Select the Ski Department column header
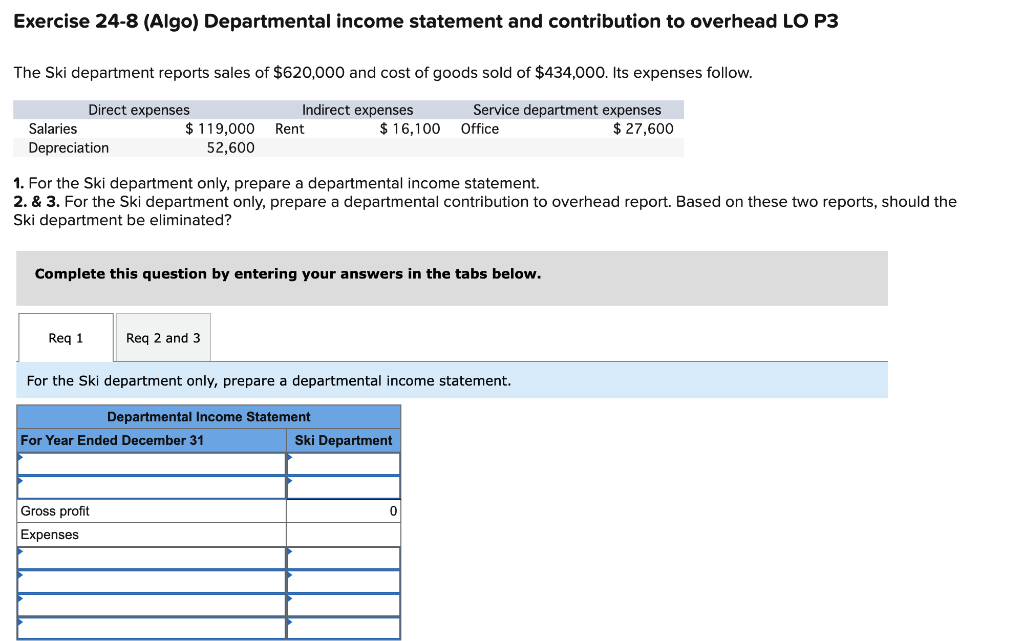 [x=344, y=441]
